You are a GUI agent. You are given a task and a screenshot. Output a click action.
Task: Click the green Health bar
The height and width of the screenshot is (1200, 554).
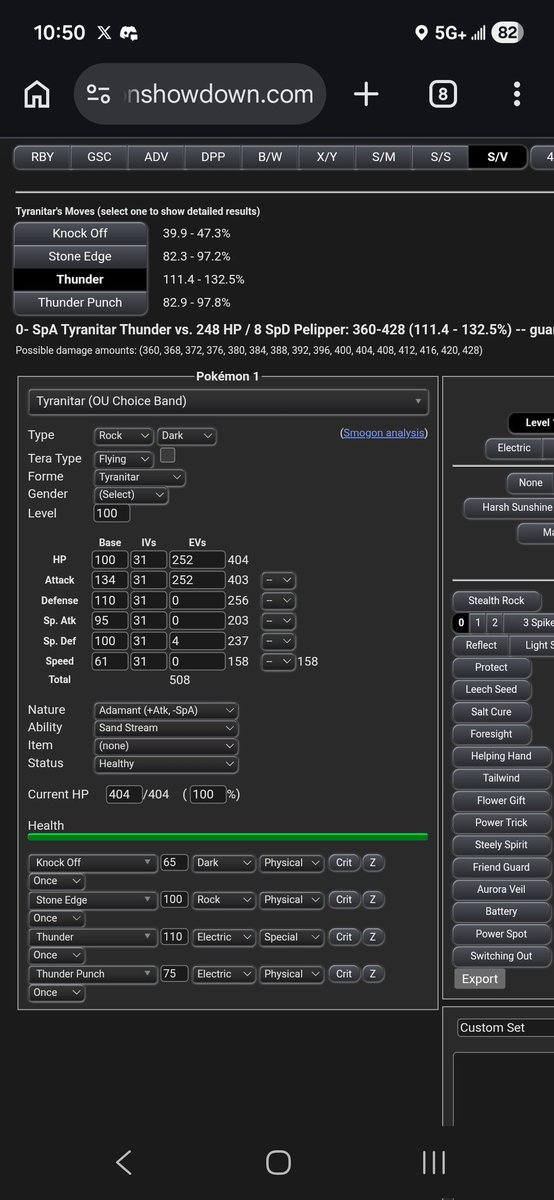tap(228, 837)
